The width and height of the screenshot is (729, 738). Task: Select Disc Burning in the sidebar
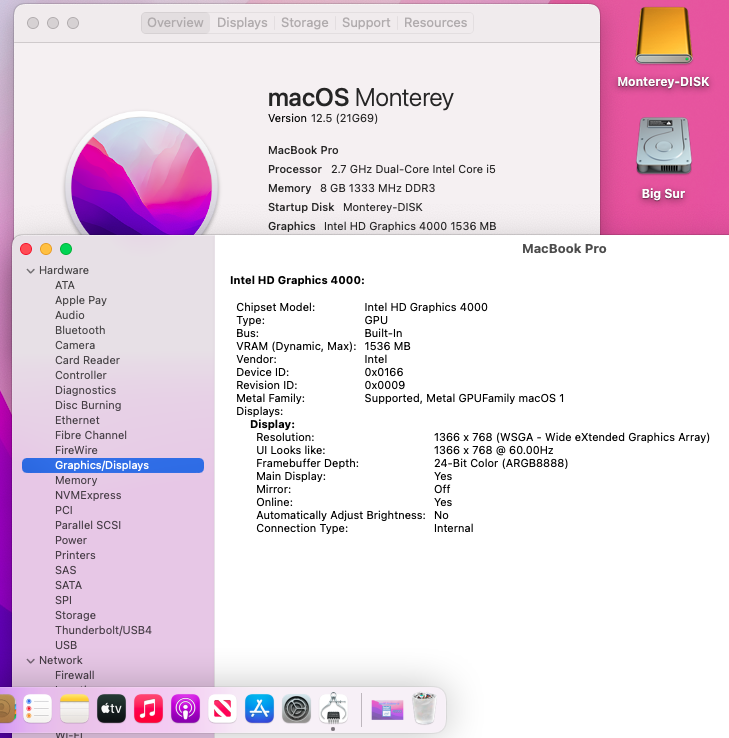click(88, 405)
